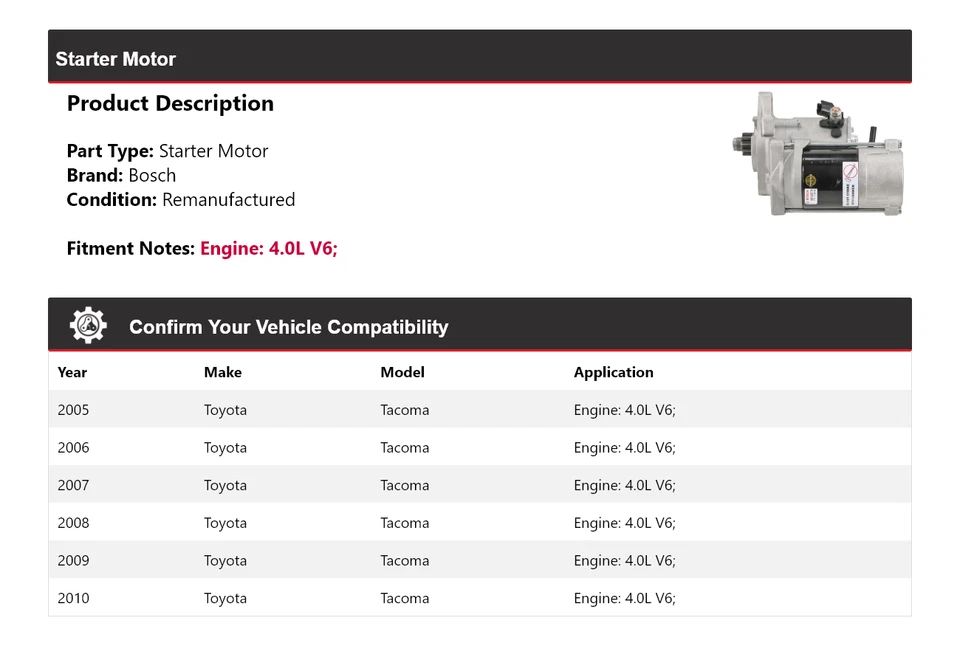The height and width of the screenshot is (646, 960).
Task: Select the Year column header
Action: click(x=72, y=372)
